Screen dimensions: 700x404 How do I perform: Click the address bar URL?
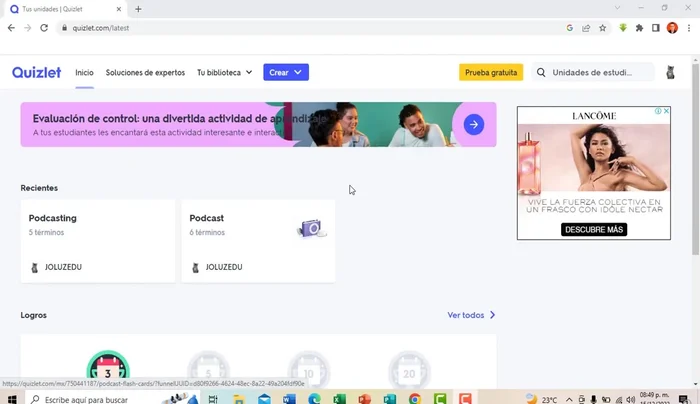[101, 28]
